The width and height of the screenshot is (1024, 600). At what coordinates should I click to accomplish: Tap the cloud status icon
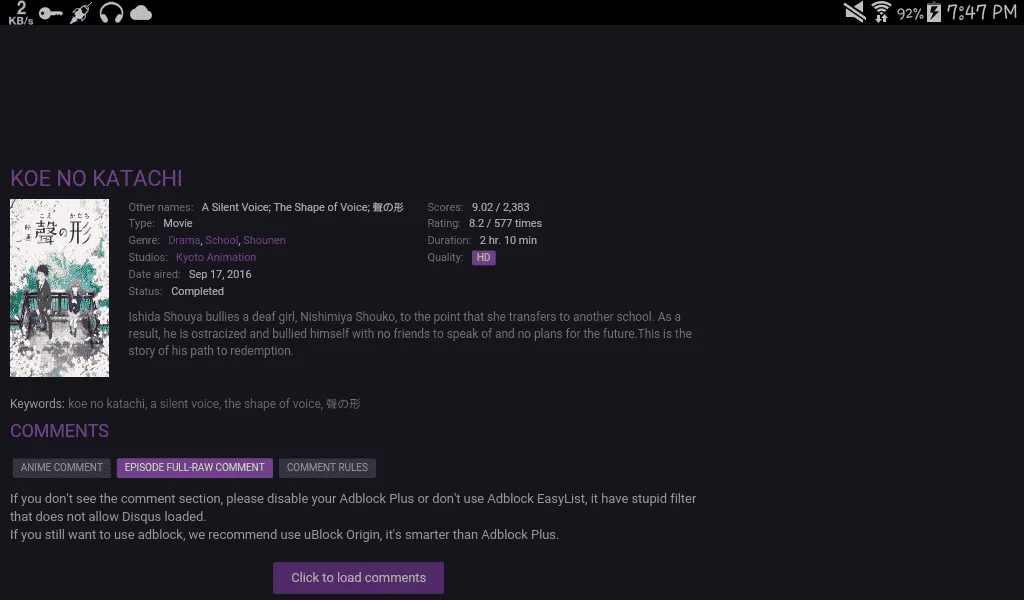pos(141,13)
